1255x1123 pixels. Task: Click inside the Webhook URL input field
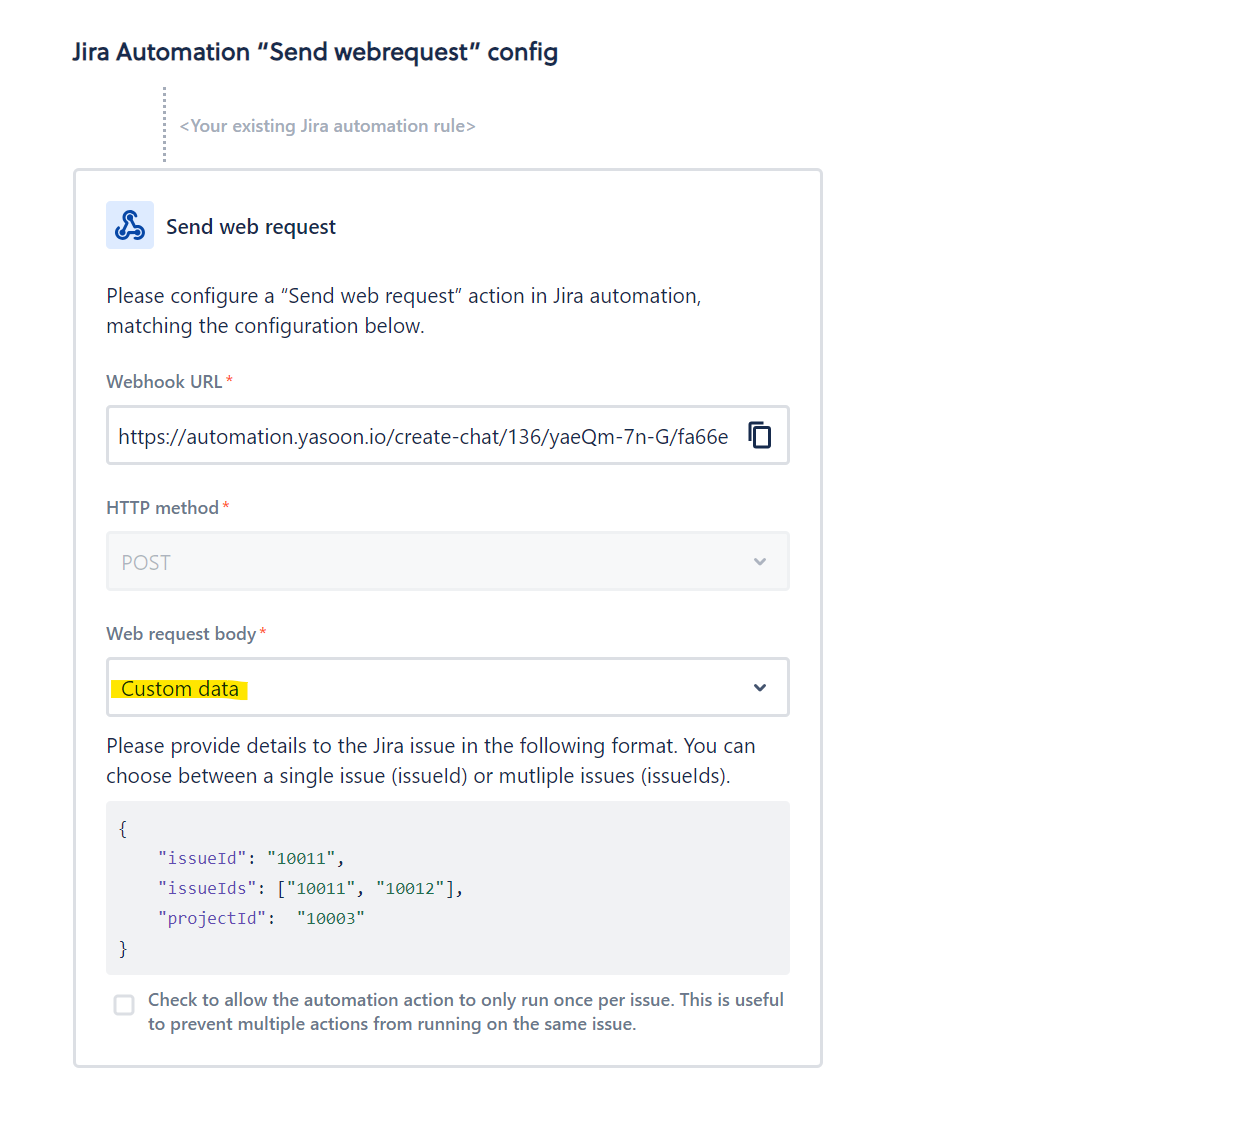(420, 435)
